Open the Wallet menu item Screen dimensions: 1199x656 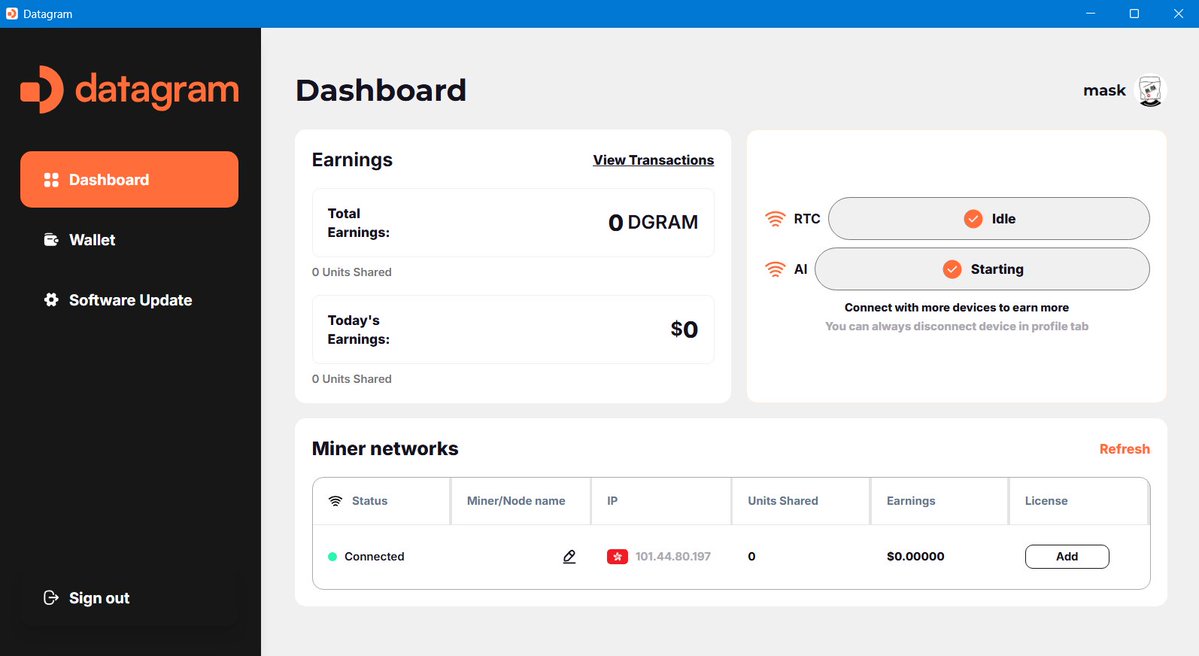(129, 240)
